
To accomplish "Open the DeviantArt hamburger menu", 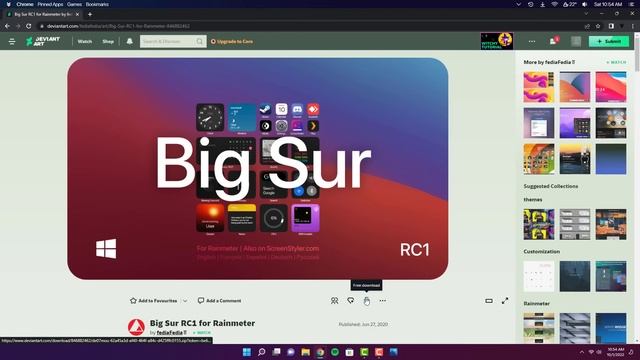I will click(12, 41).
